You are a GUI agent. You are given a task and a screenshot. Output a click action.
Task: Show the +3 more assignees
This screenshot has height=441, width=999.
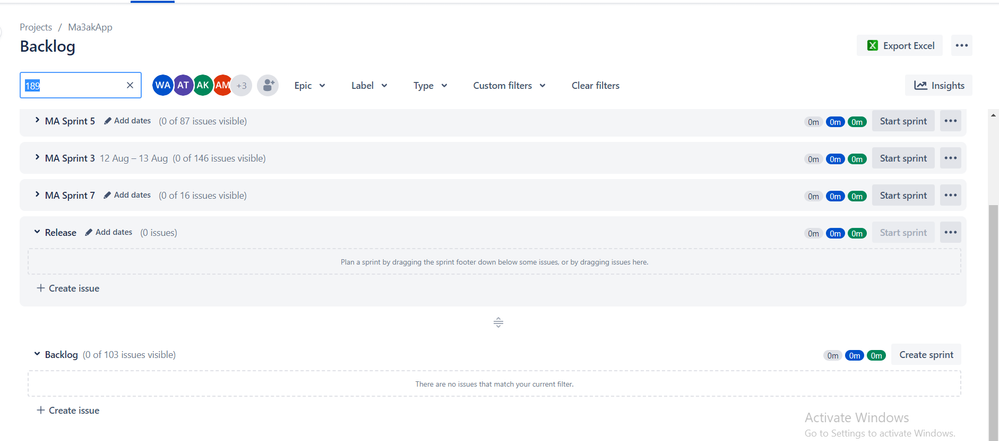pos(241,85)
